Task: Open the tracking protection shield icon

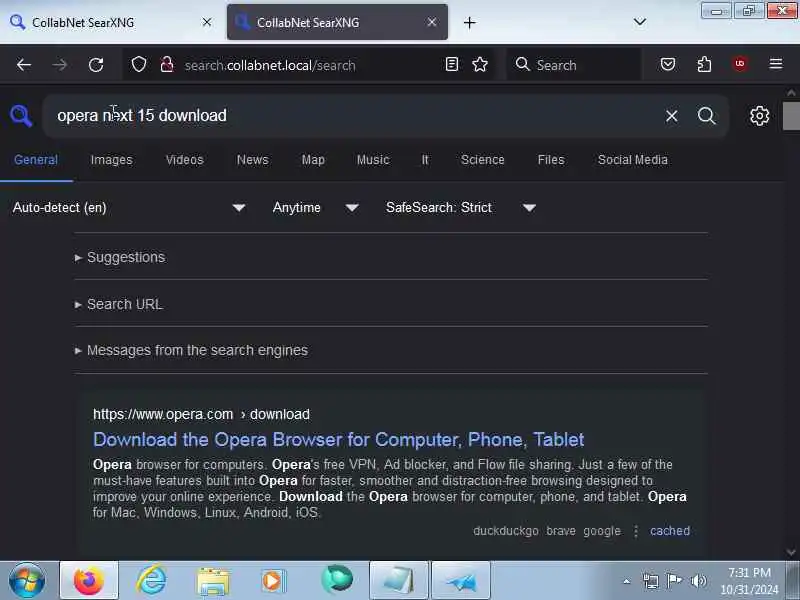Action: coord(139,65)
